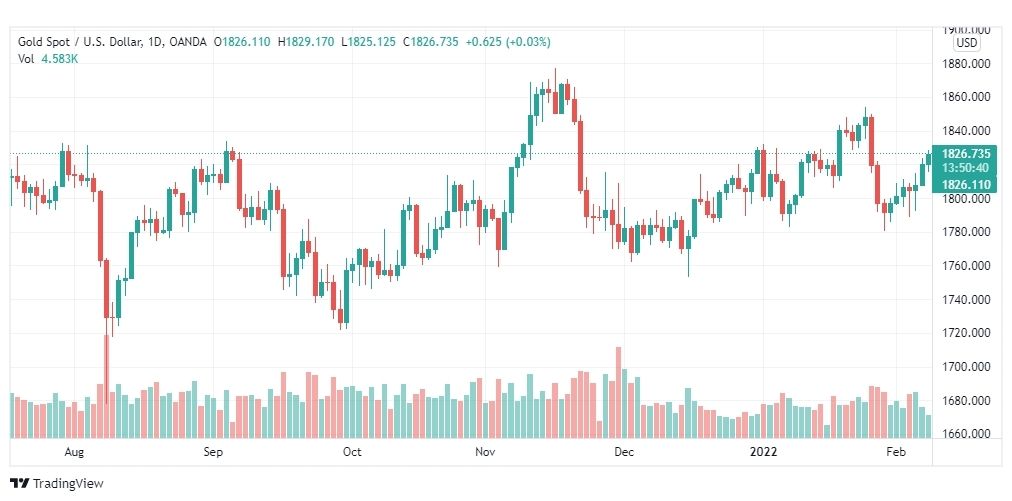Click the tallest volume bar near December

pyautogui.click(x=618, y=393)
